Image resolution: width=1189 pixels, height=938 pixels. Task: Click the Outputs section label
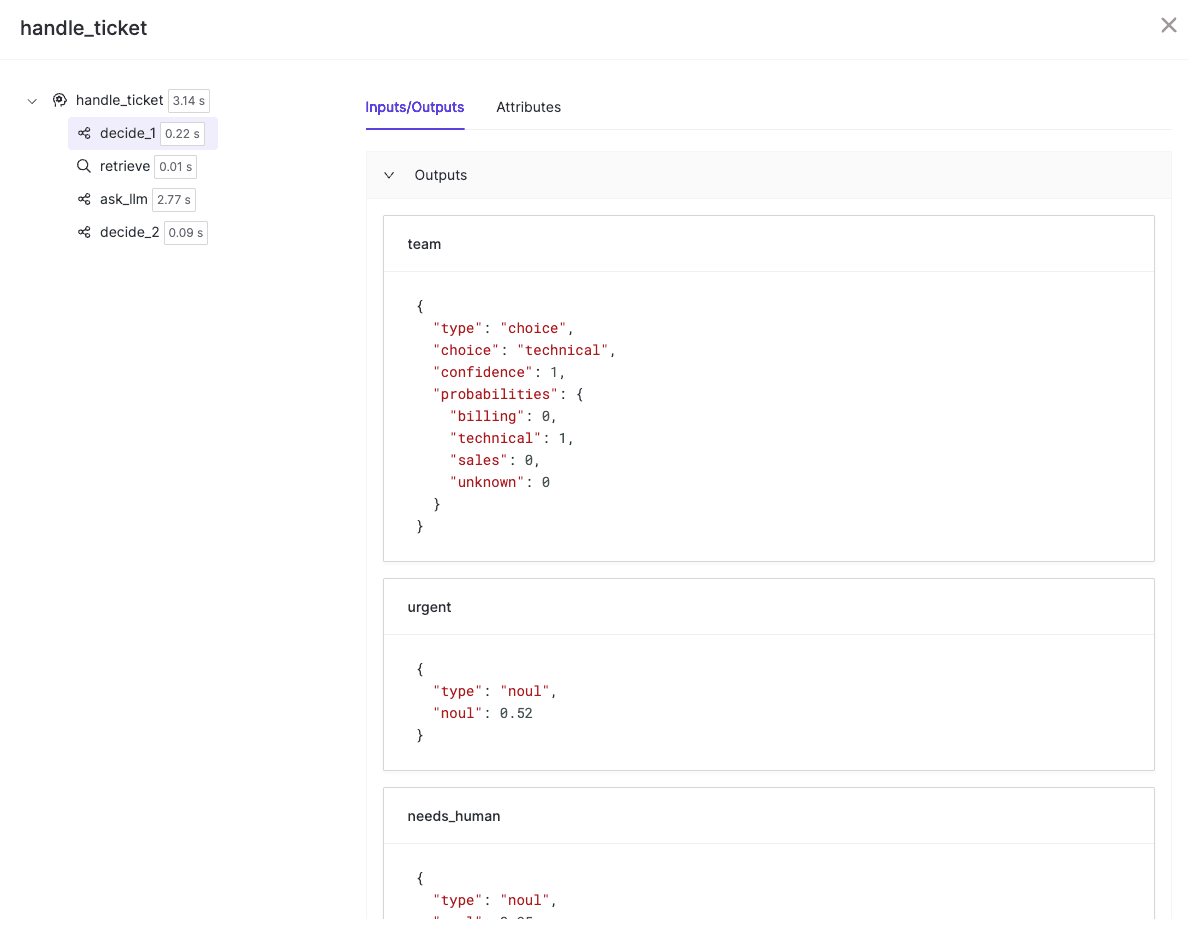441,175
